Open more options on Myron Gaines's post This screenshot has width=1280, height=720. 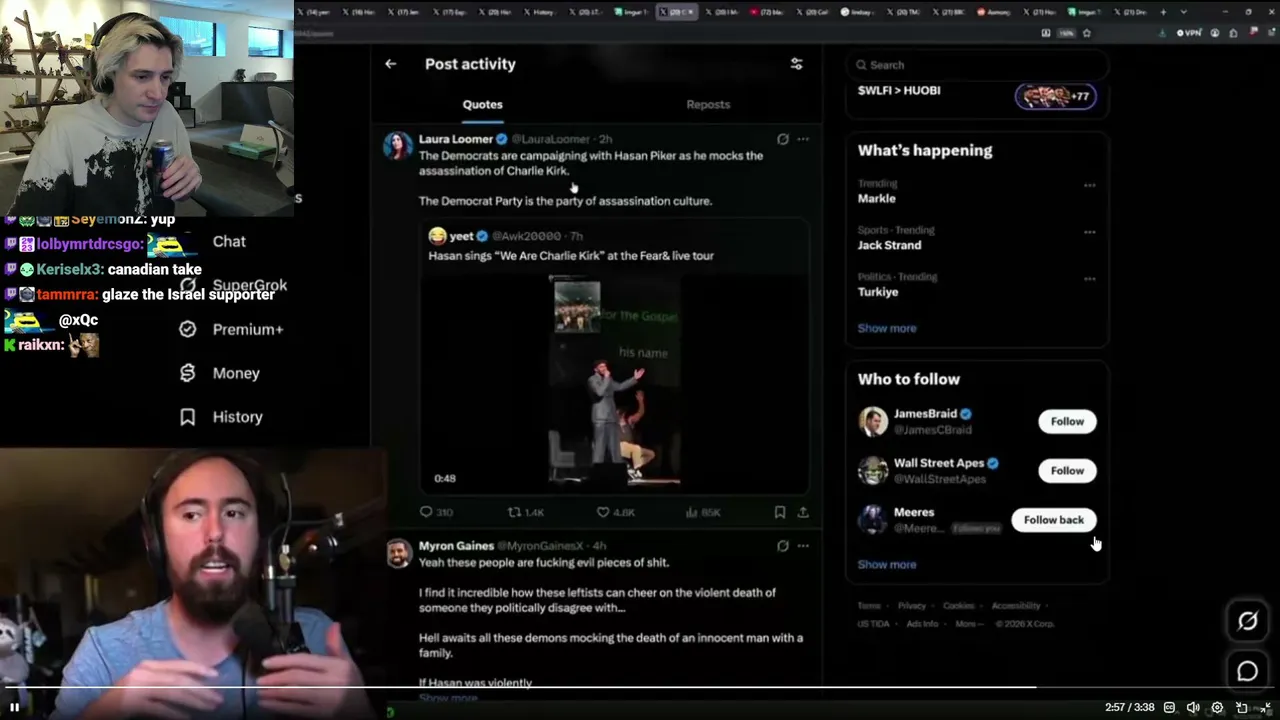(x=803, y=546)
